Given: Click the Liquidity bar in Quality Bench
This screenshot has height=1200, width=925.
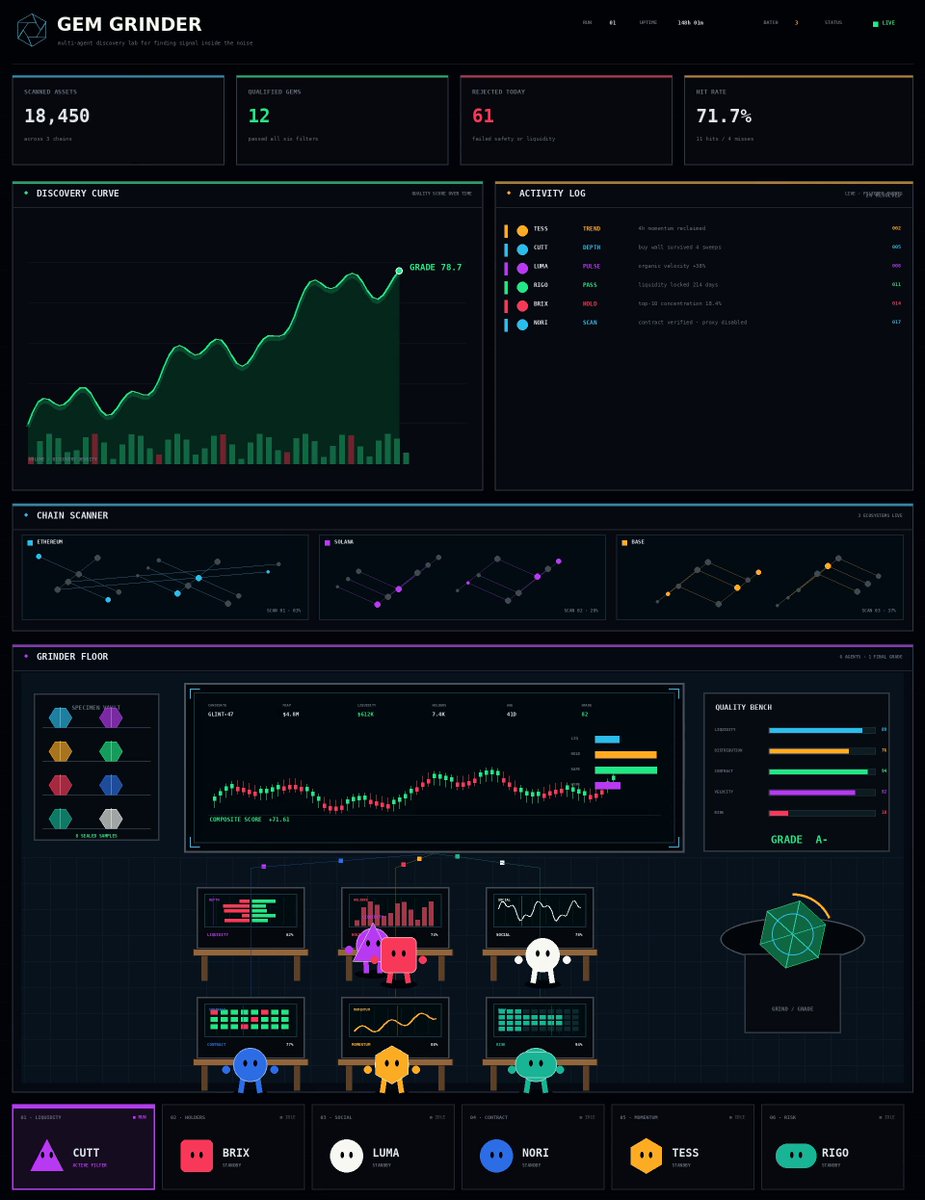Looking at the screenshot, I should 822,730.
